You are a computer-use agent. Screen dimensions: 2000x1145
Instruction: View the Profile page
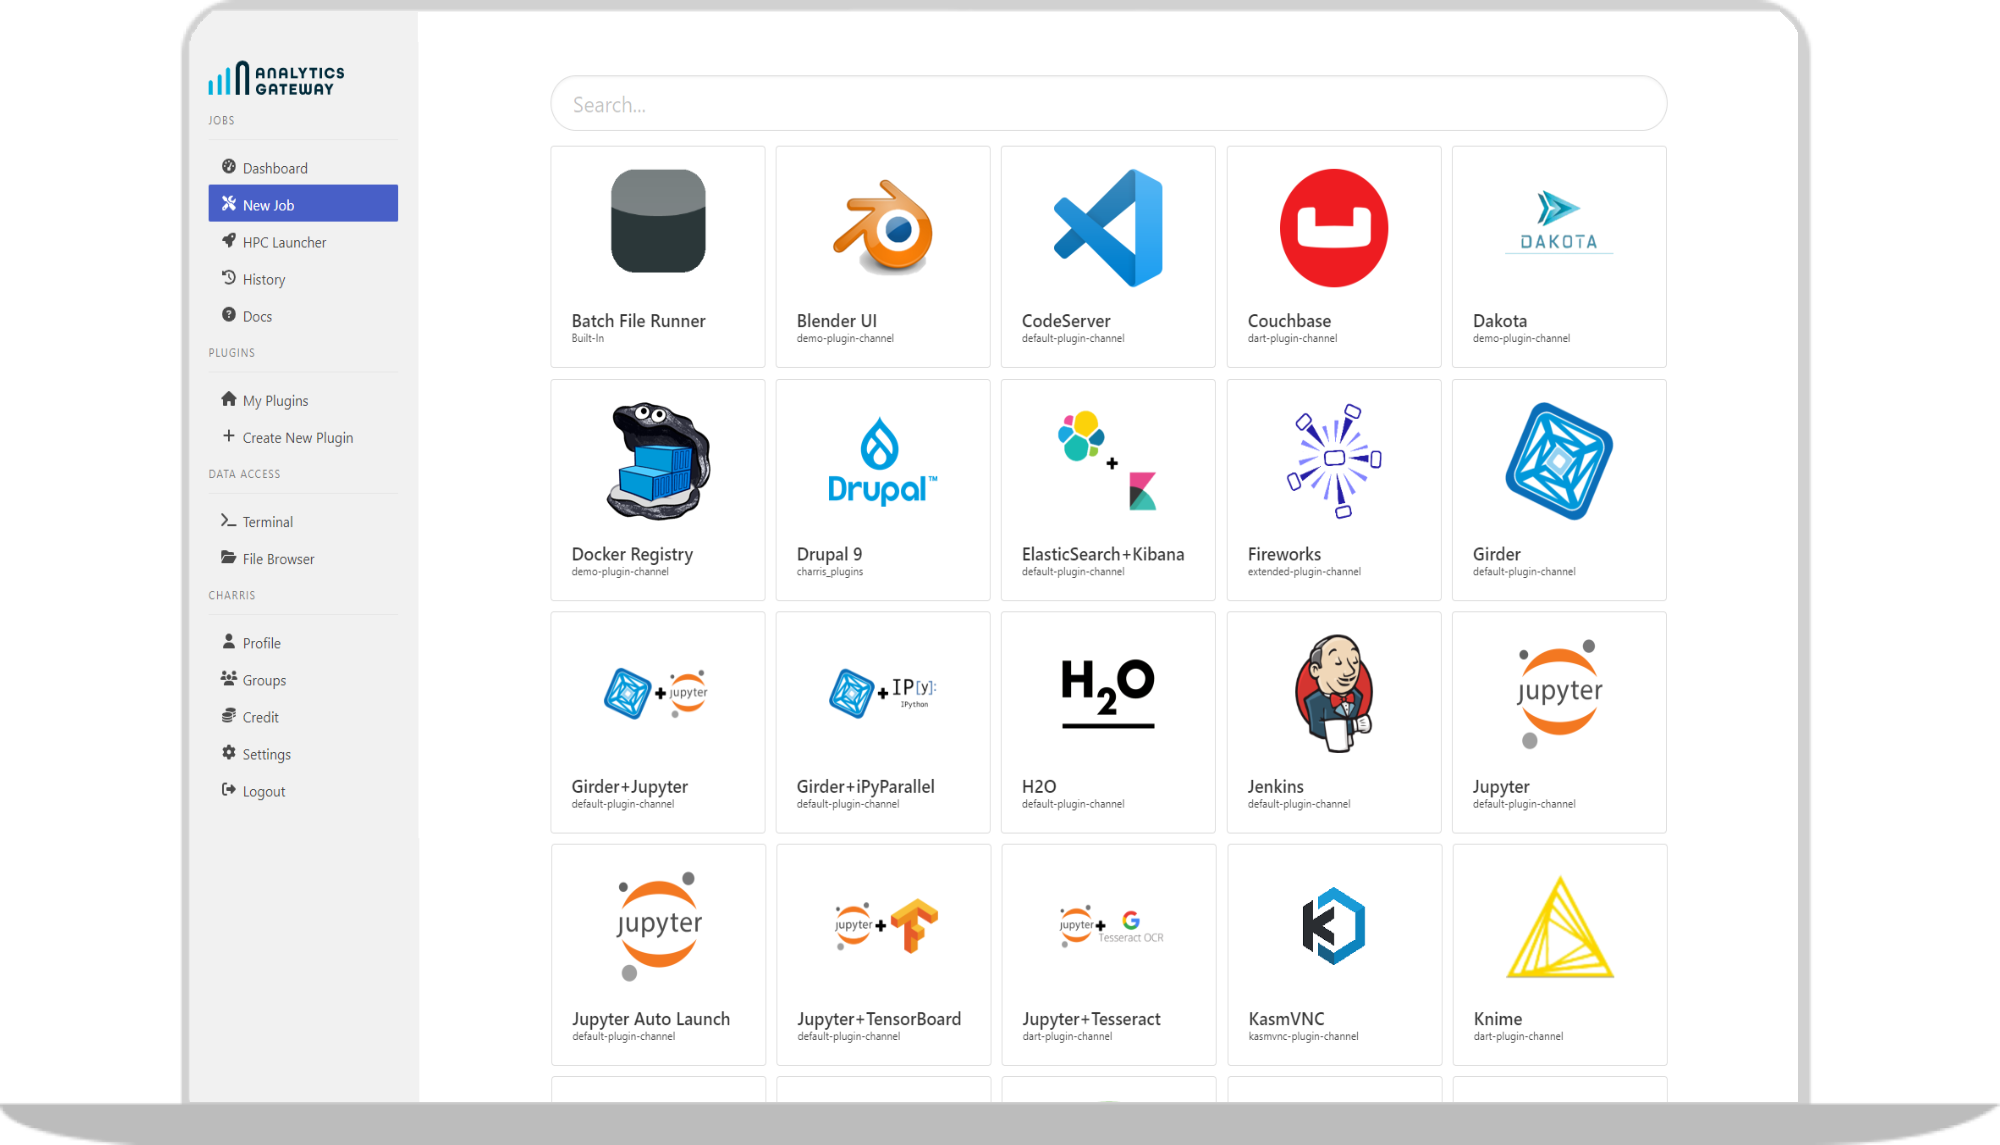(x=303, y=642)
